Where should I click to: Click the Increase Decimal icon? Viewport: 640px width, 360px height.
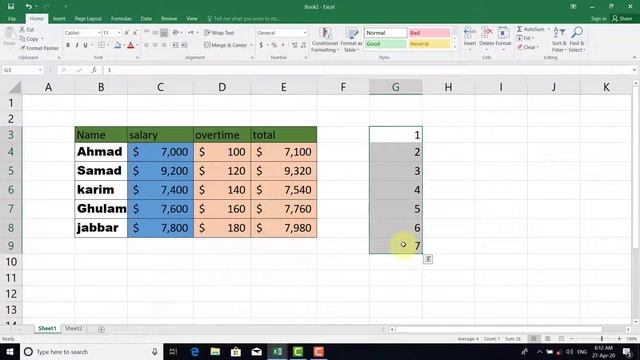pos(294,45)
